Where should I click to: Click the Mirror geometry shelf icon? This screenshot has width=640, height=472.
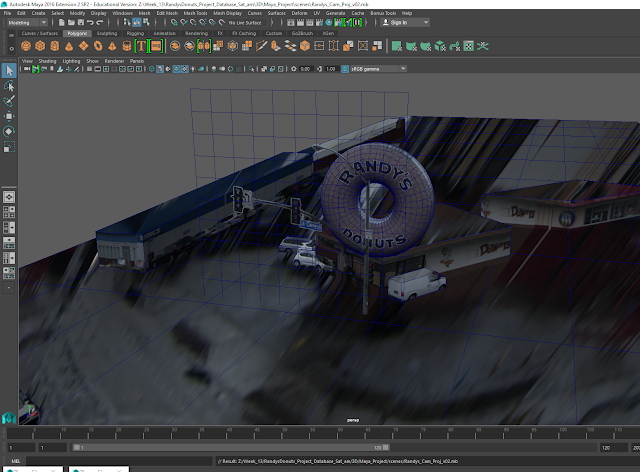pyautogui.click(x=204, y=46)
